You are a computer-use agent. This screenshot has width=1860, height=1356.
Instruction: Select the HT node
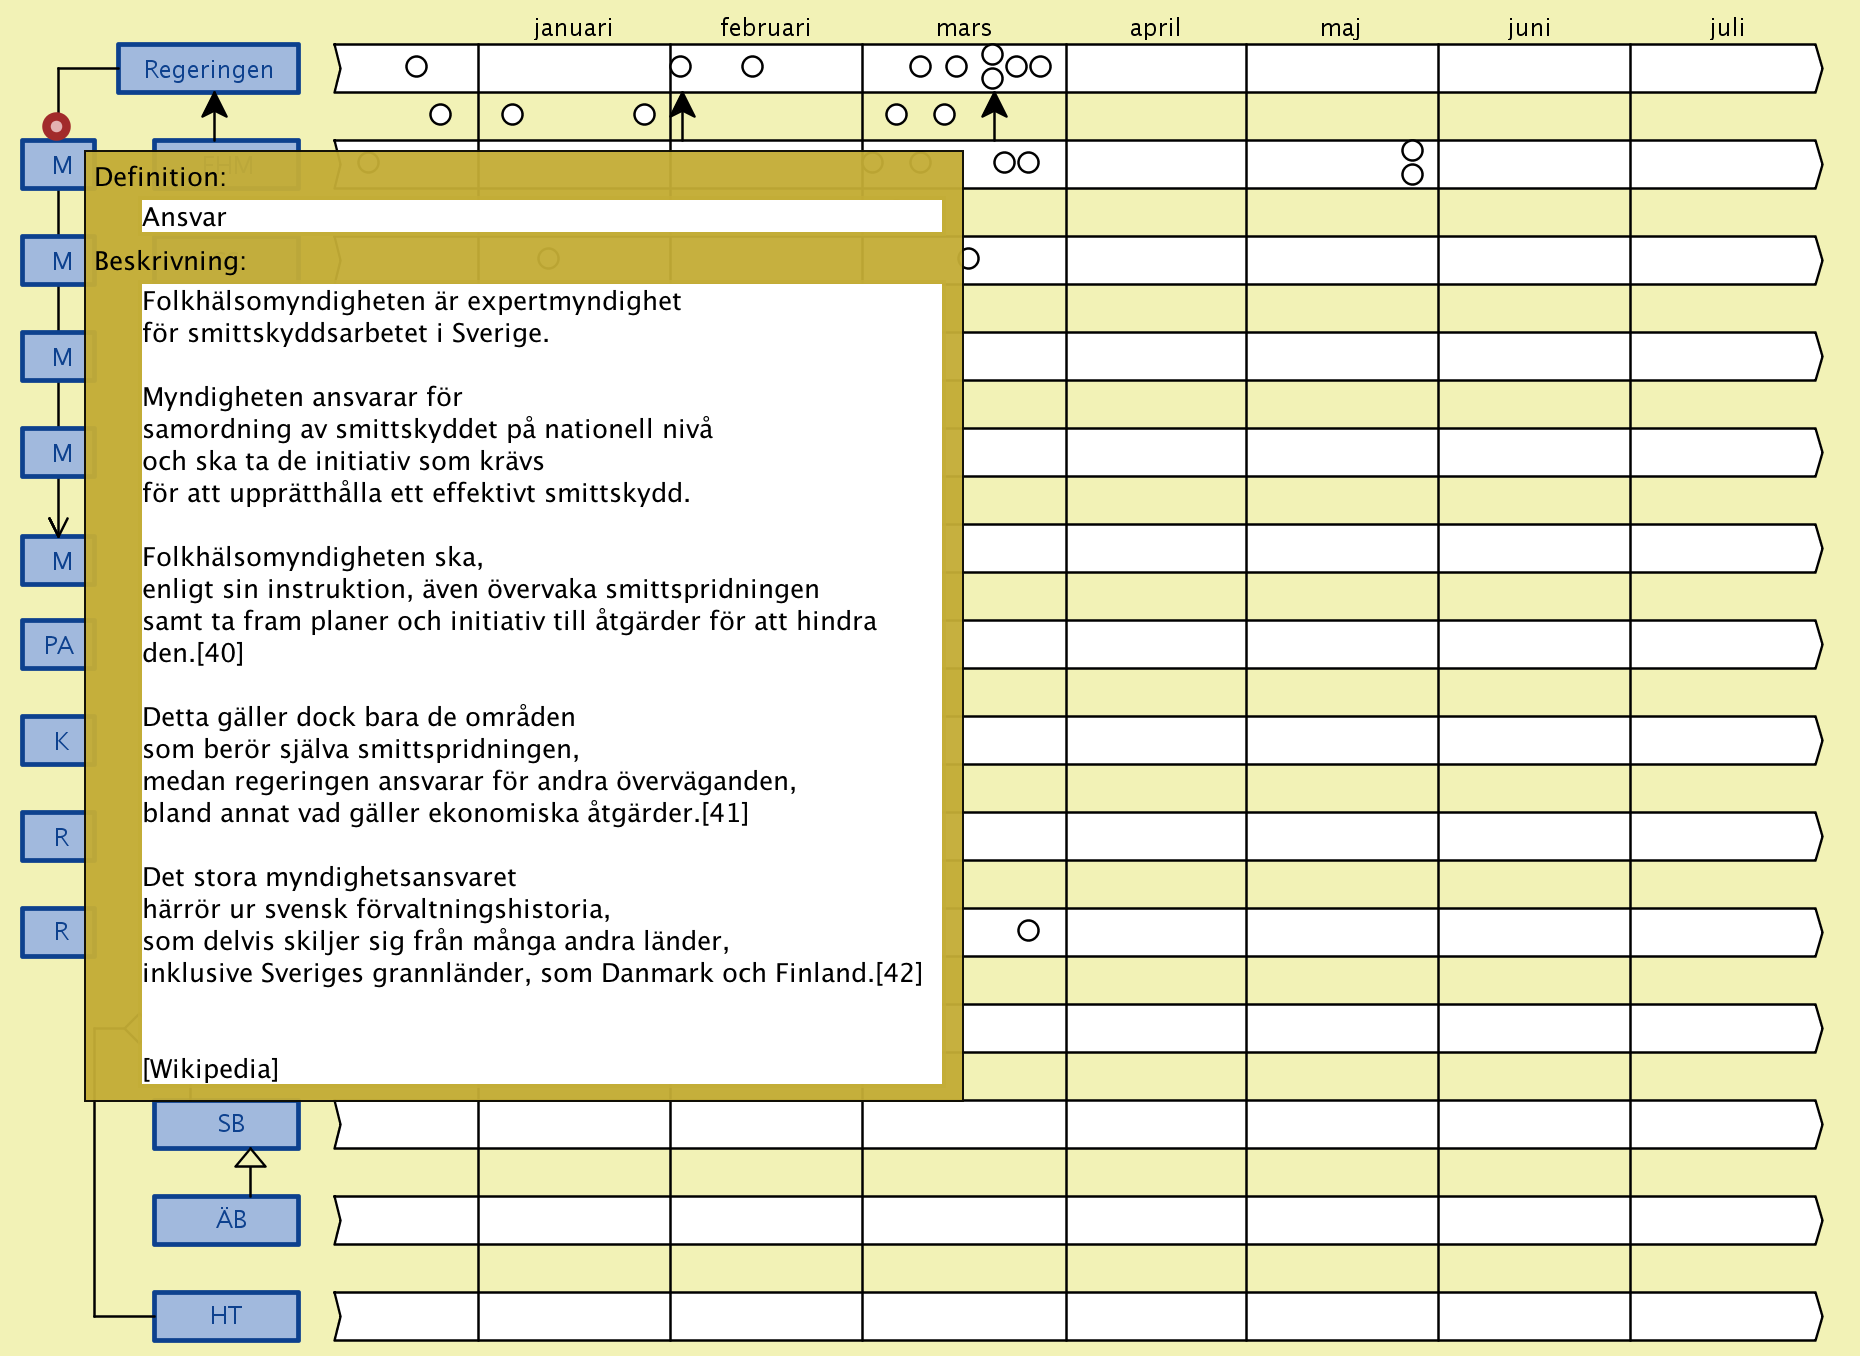click(226, 1316)
